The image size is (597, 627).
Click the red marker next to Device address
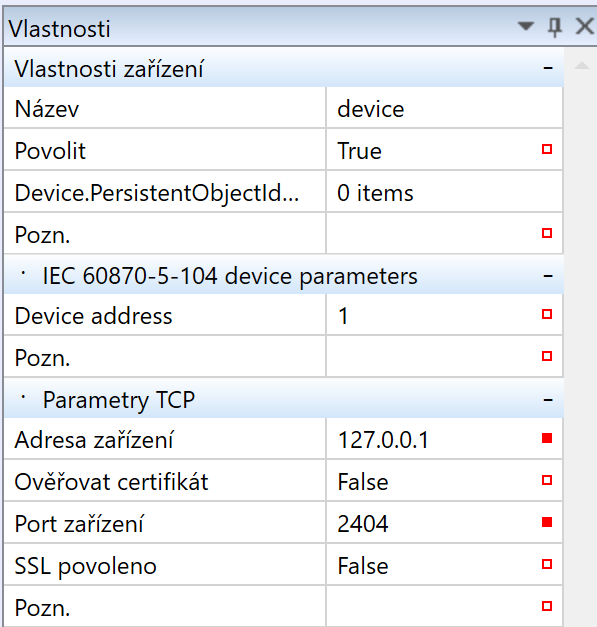click(547, 314)
